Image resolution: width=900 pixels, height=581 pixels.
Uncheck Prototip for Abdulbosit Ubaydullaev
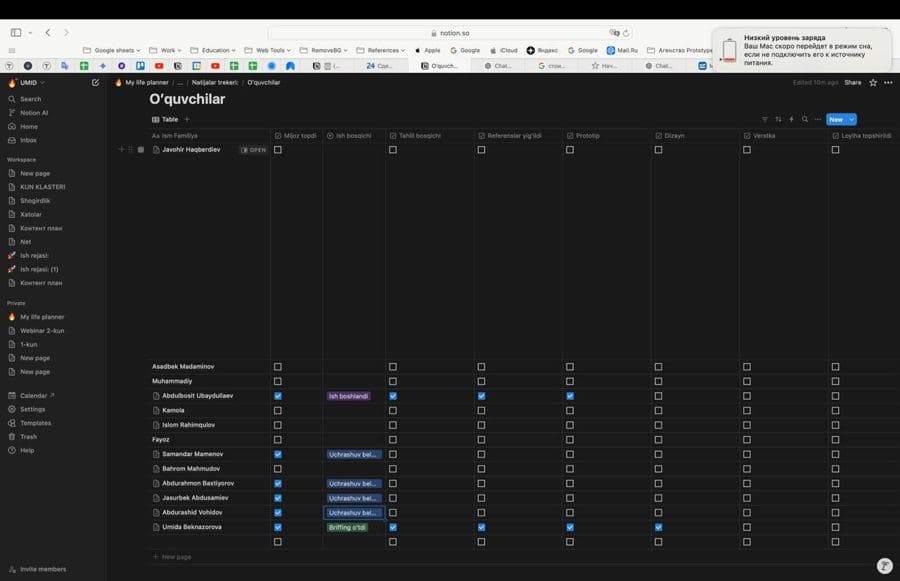click(x=570, y=396)
